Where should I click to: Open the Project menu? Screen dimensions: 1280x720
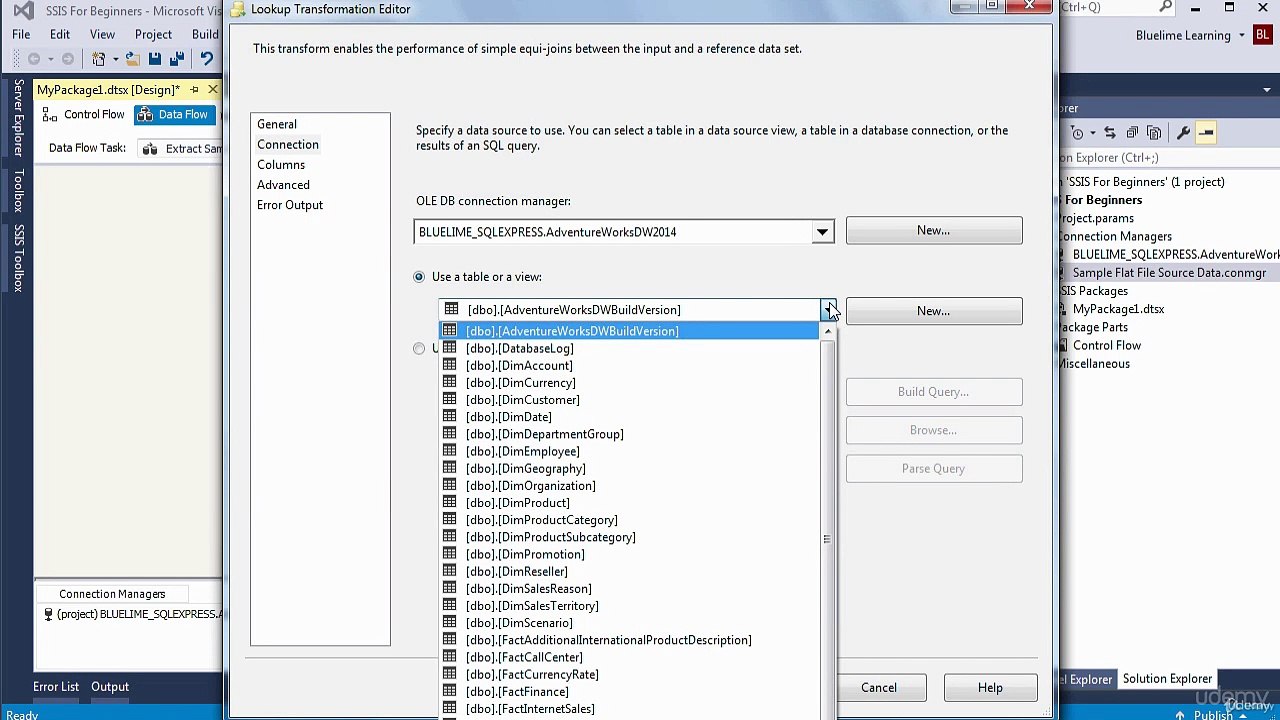153,35
